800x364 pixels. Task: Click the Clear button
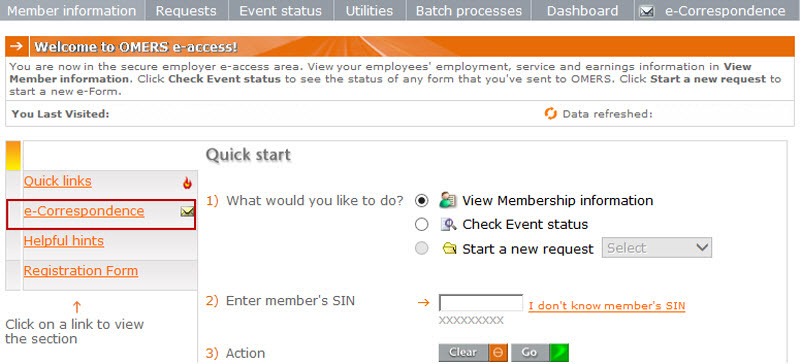tap(473, 353)
